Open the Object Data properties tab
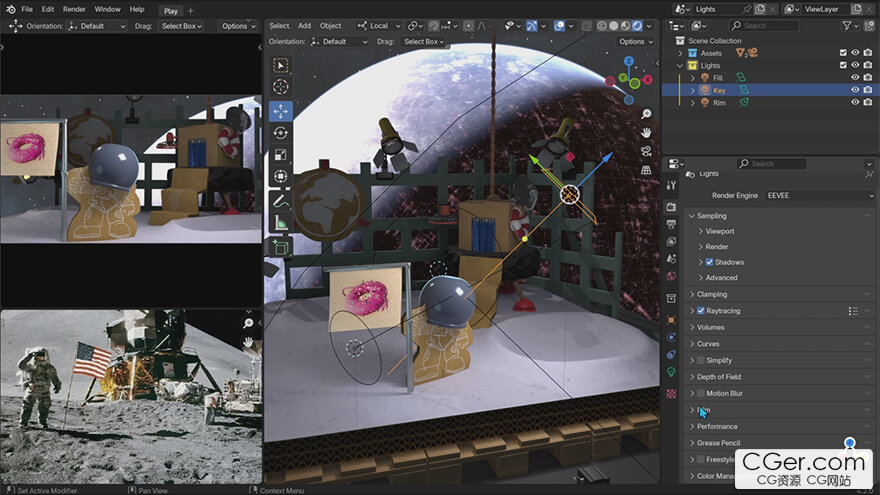880x495 pixels. (x=671, y=372)
